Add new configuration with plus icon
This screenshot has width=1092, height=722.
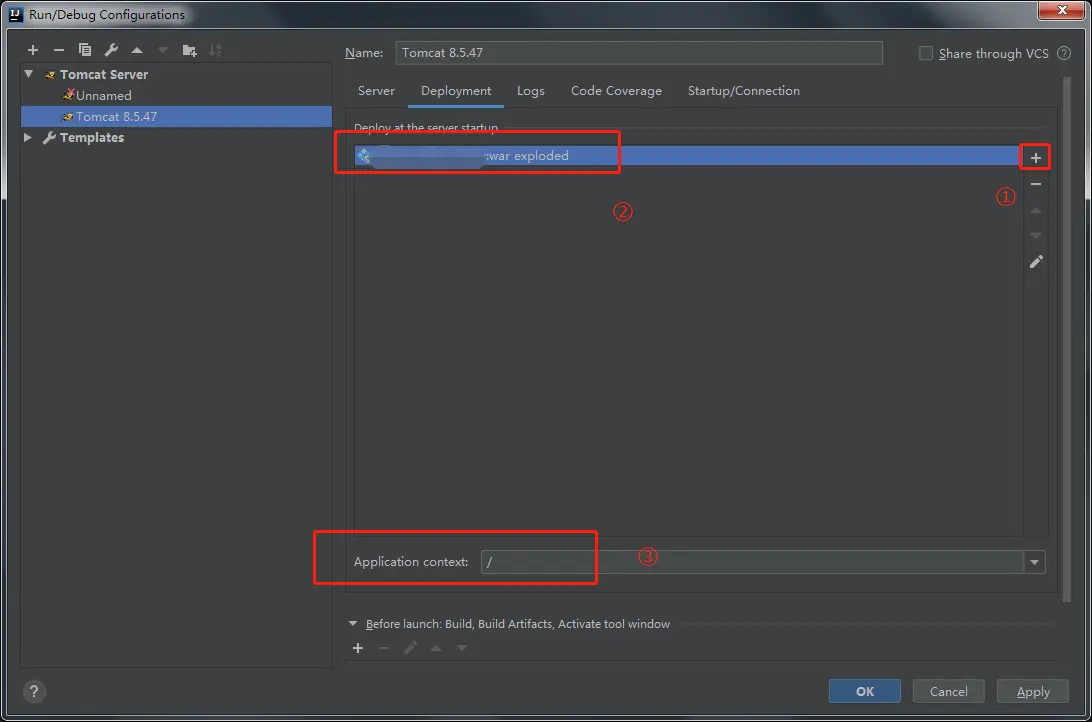[x=33, y=50]
